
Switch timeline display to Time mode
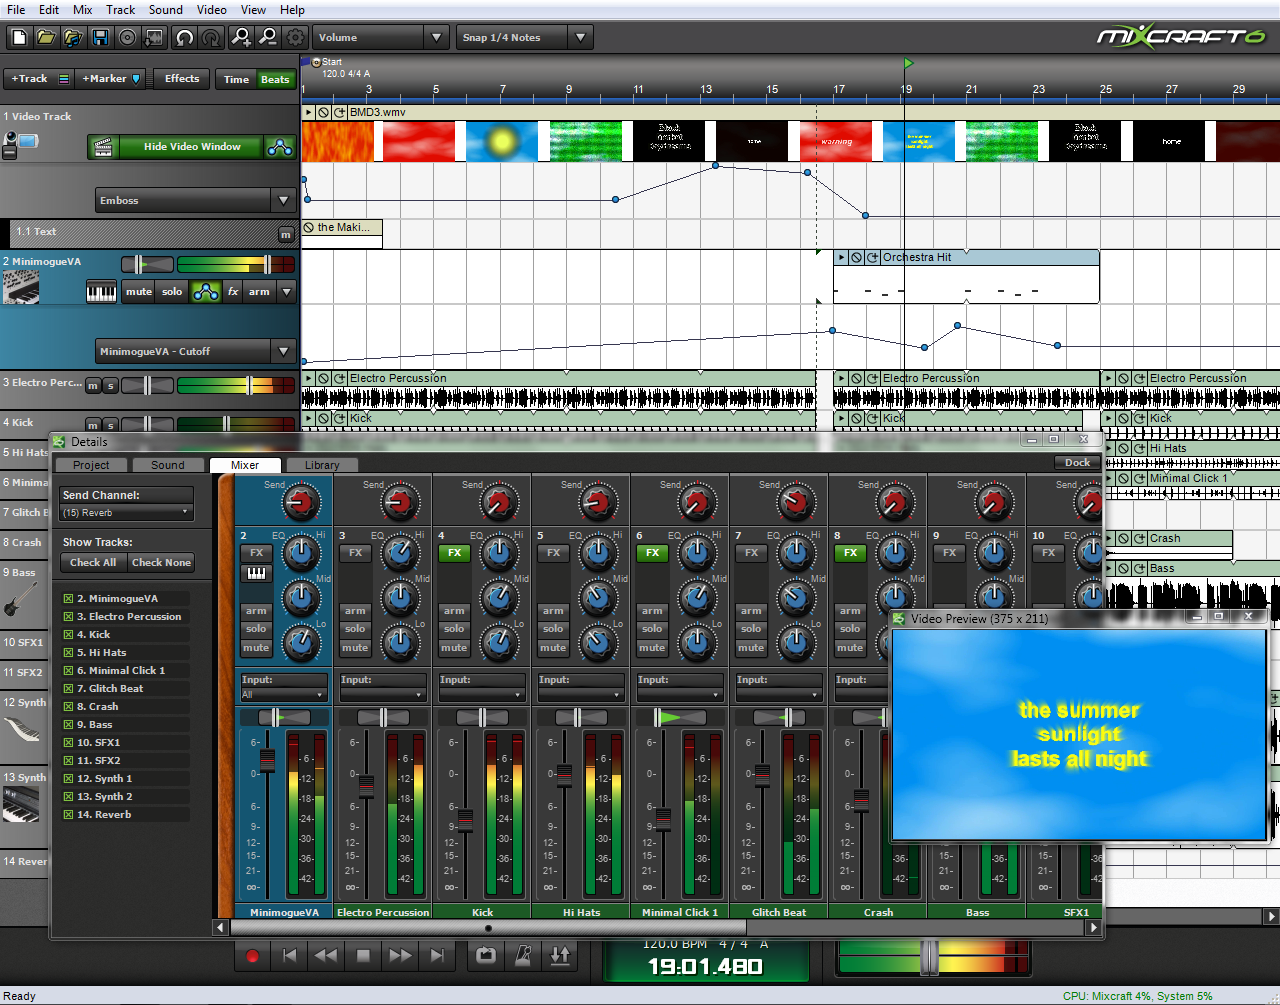click(x=236, y=80)
